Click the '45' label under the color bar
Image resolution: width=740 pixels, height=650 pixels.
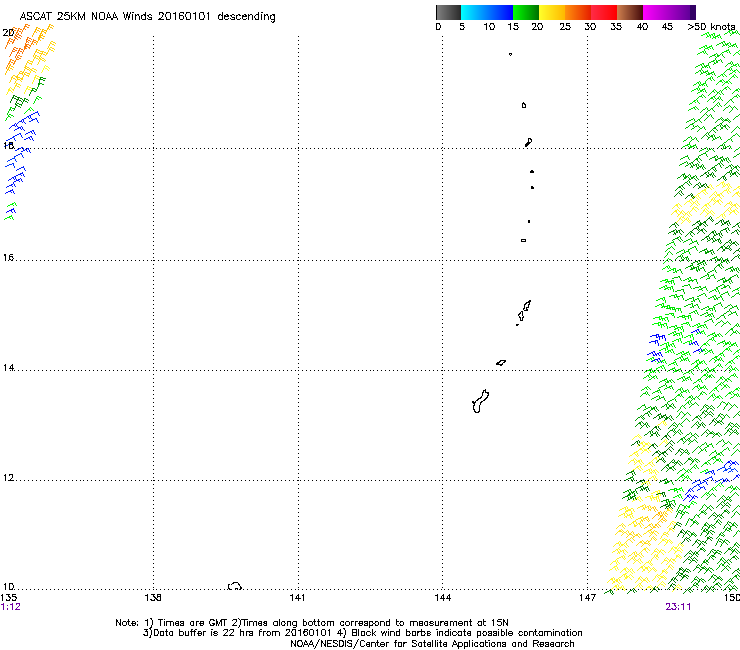coord(667,27)
